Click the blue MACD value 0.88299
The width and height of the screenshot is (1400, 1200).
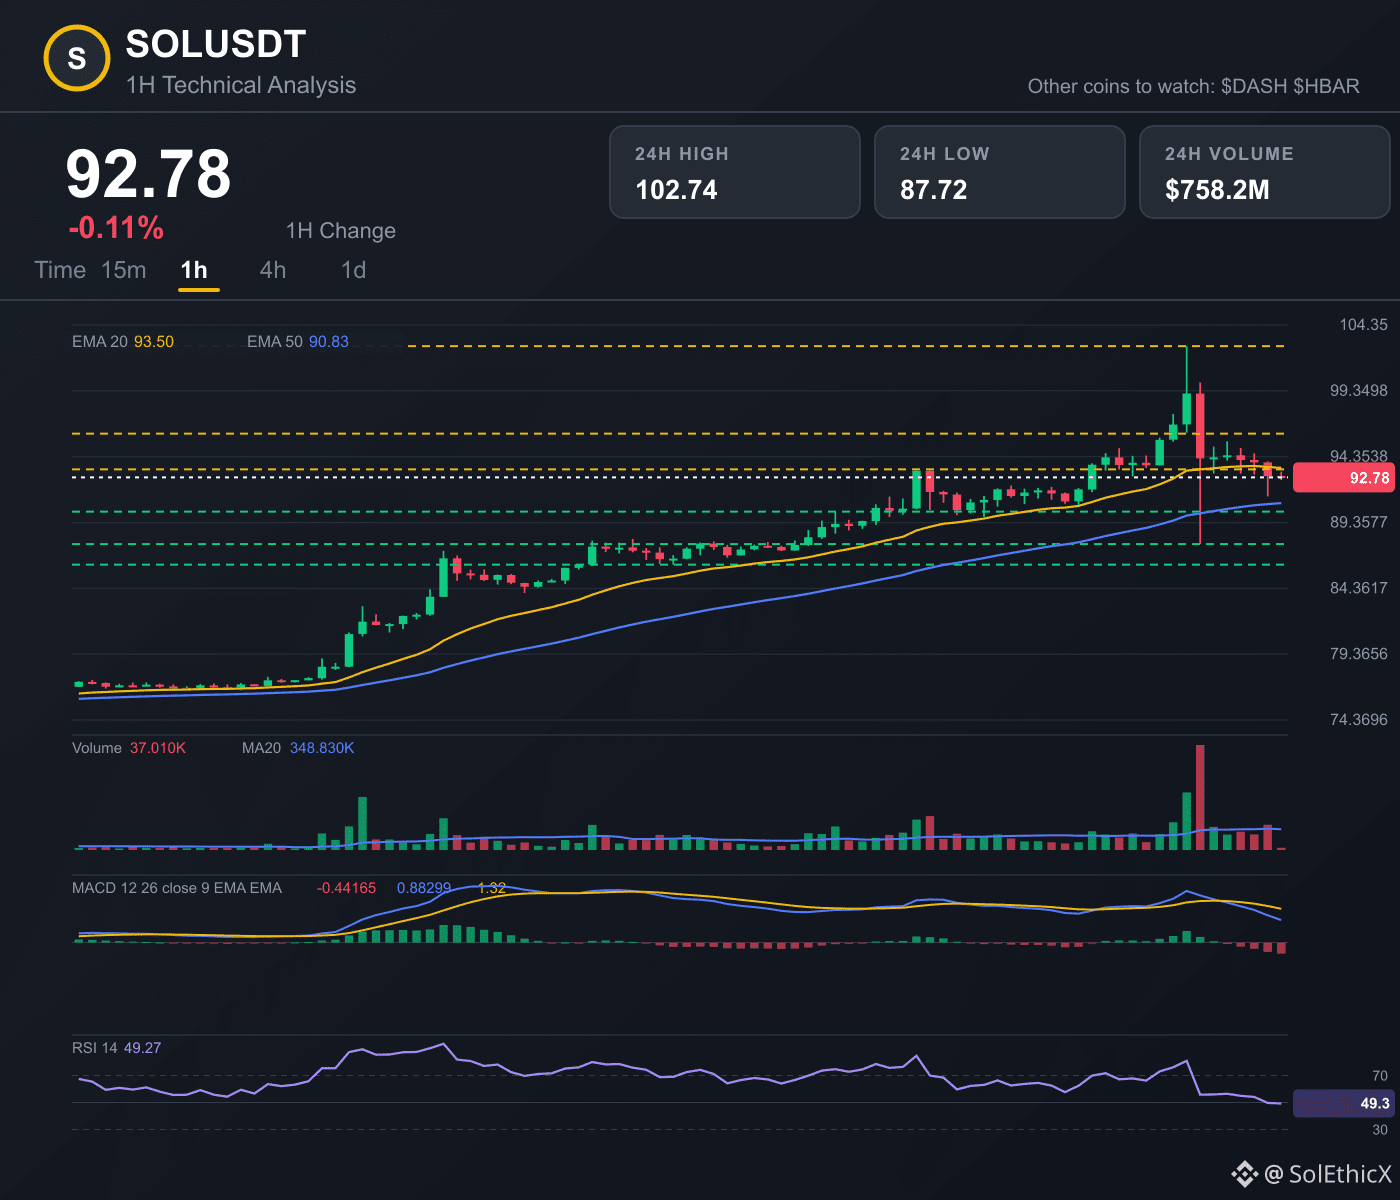[x=424, y=888]
